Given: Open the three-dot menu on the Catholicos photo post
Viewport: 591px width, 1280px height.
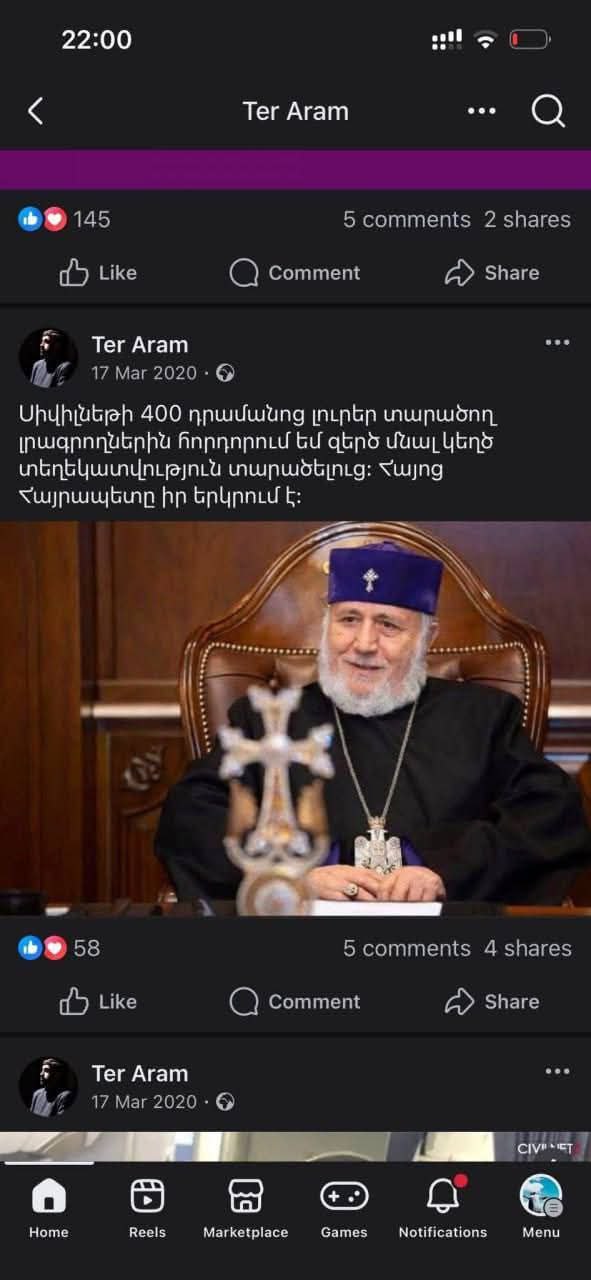Looking at the screenshot, I should pos(557,343).
